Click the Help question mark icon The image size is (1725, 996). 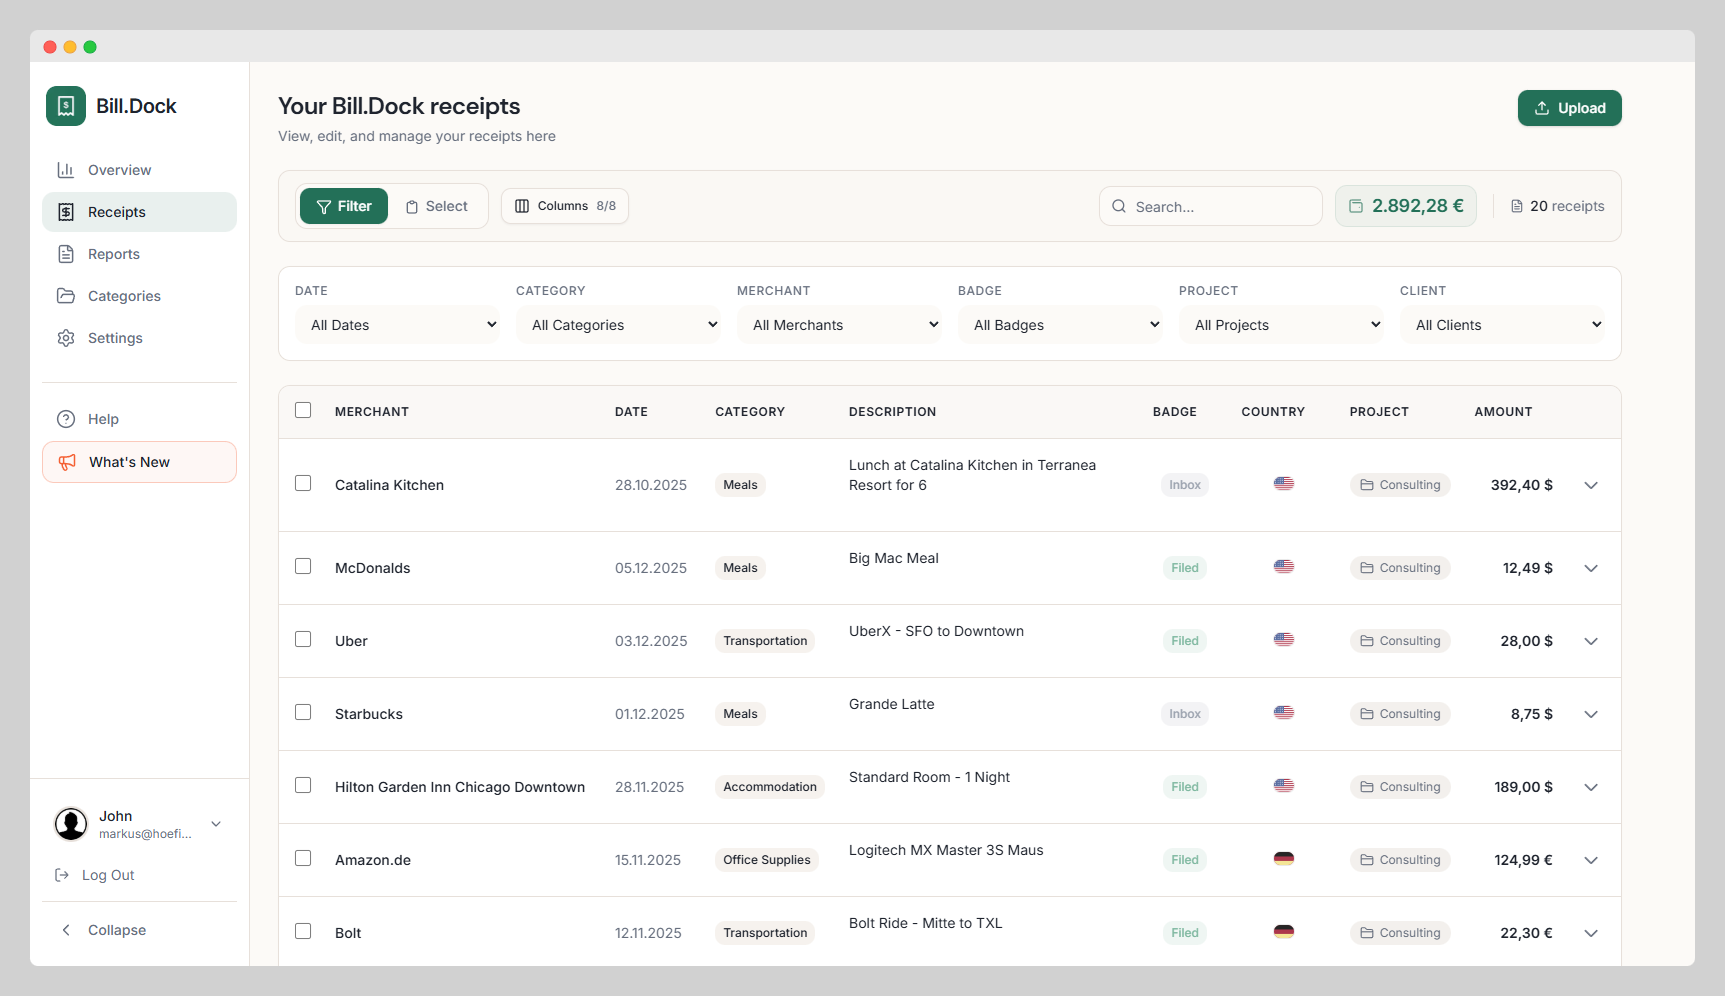[66, 419]
